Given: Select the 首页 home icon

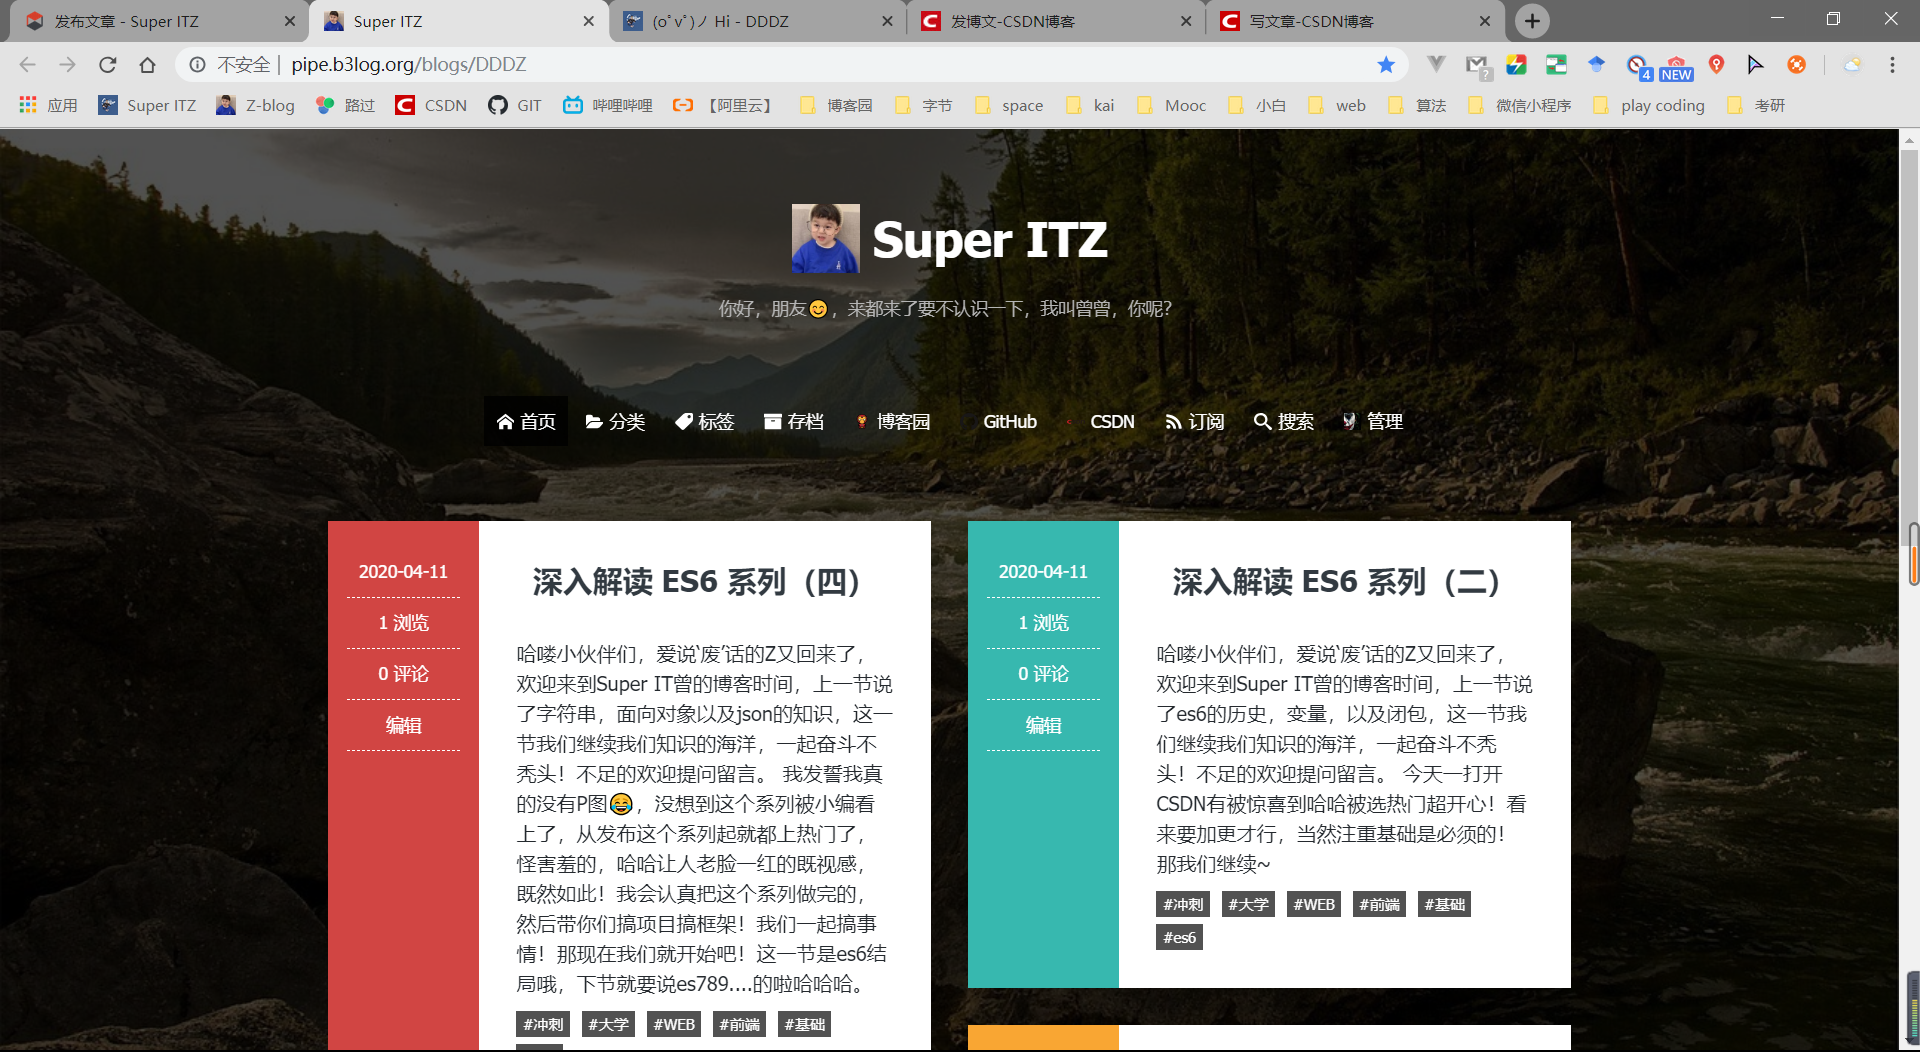Looking at the screenshot, I should [505, 421].
